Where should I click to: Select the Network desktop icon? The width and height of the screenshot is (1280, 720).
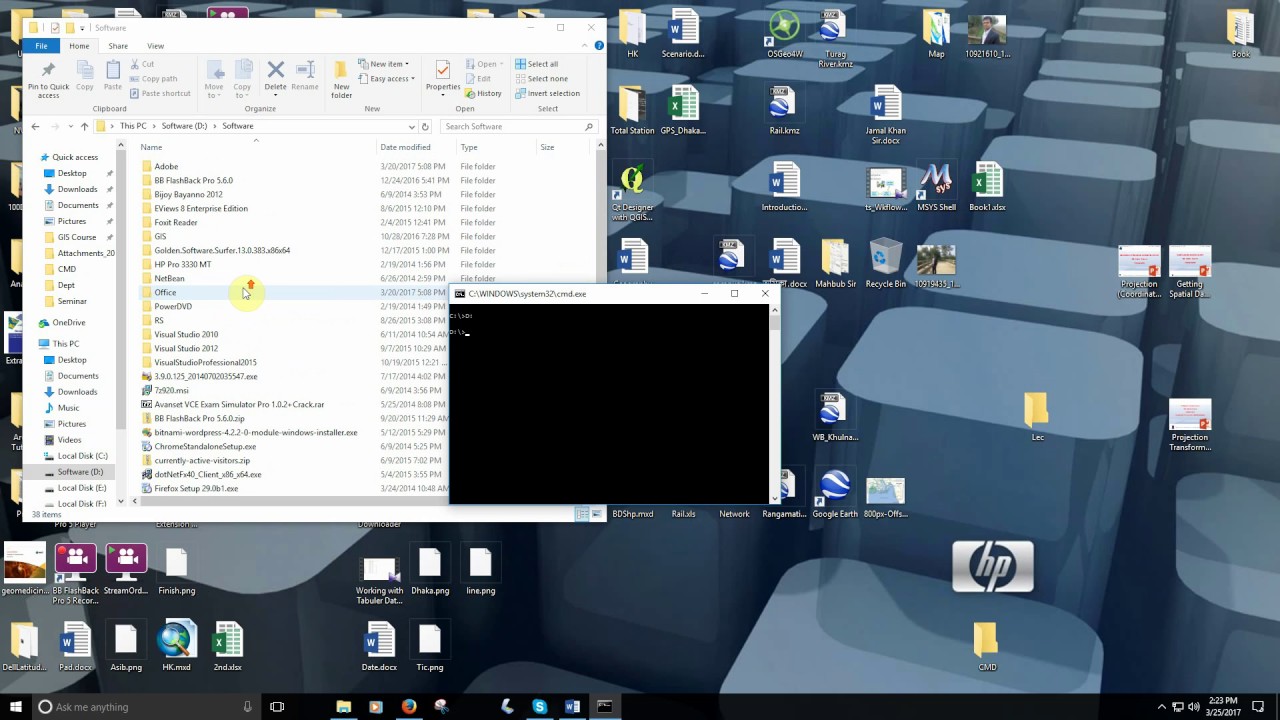734,513
